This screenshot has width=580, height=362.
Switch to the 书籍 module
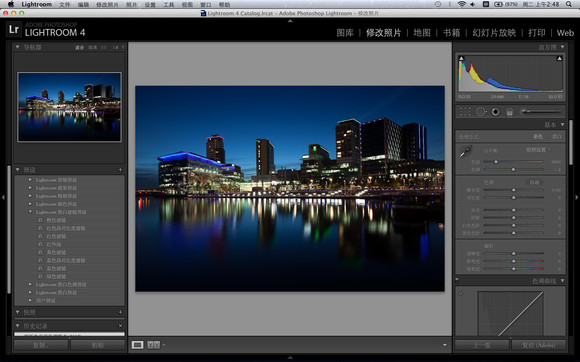tap(452, 33)
